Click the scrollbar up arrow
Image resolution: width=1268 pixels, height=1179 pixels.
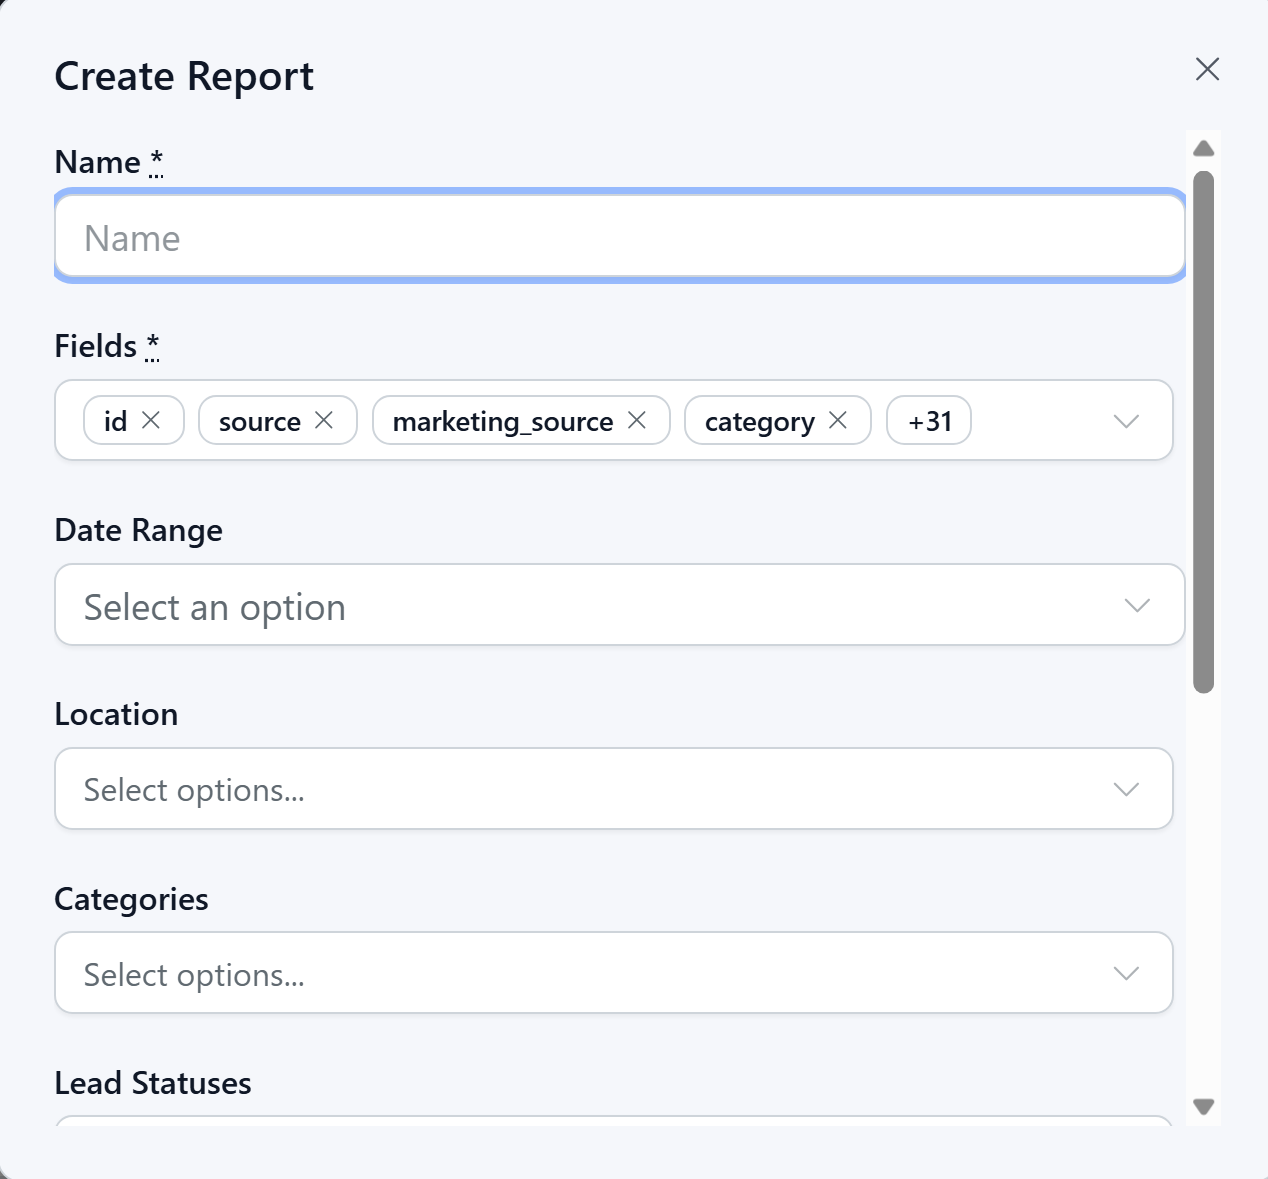click(x=1204, y=149)
